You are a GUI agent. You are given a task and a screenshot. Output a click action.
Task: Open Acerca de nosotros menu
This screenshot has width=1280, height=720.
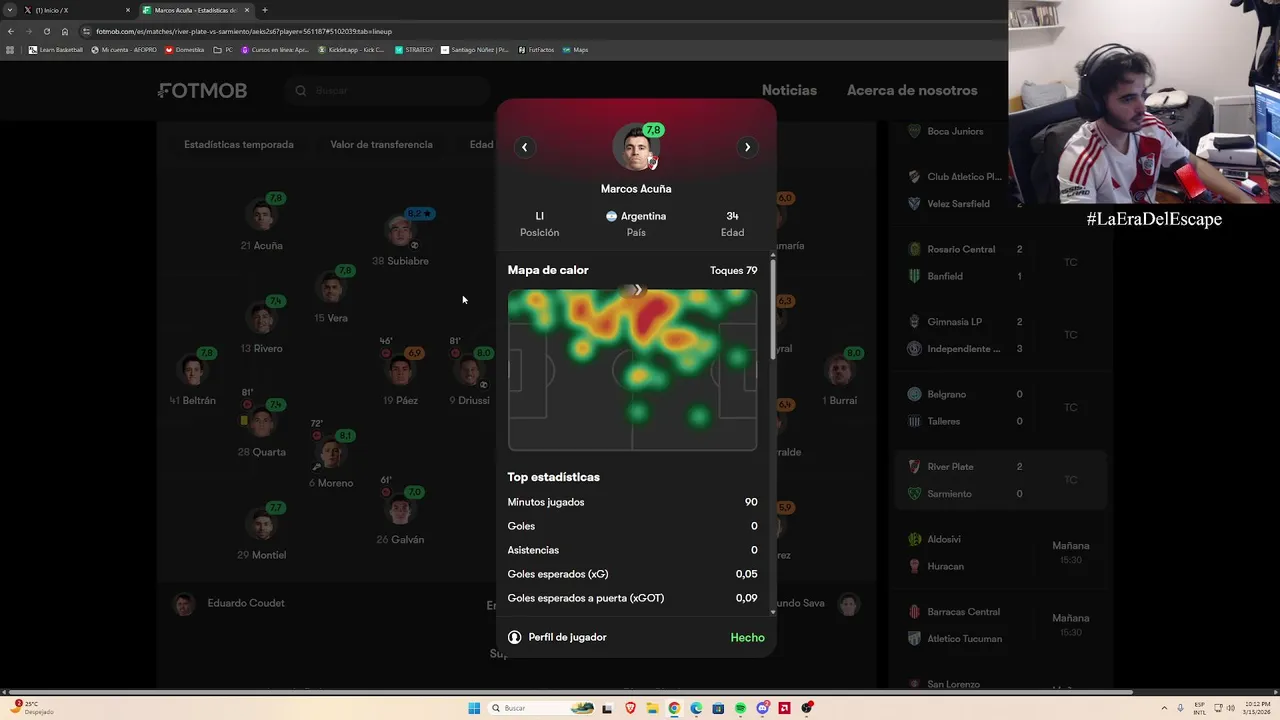(912, 90)
